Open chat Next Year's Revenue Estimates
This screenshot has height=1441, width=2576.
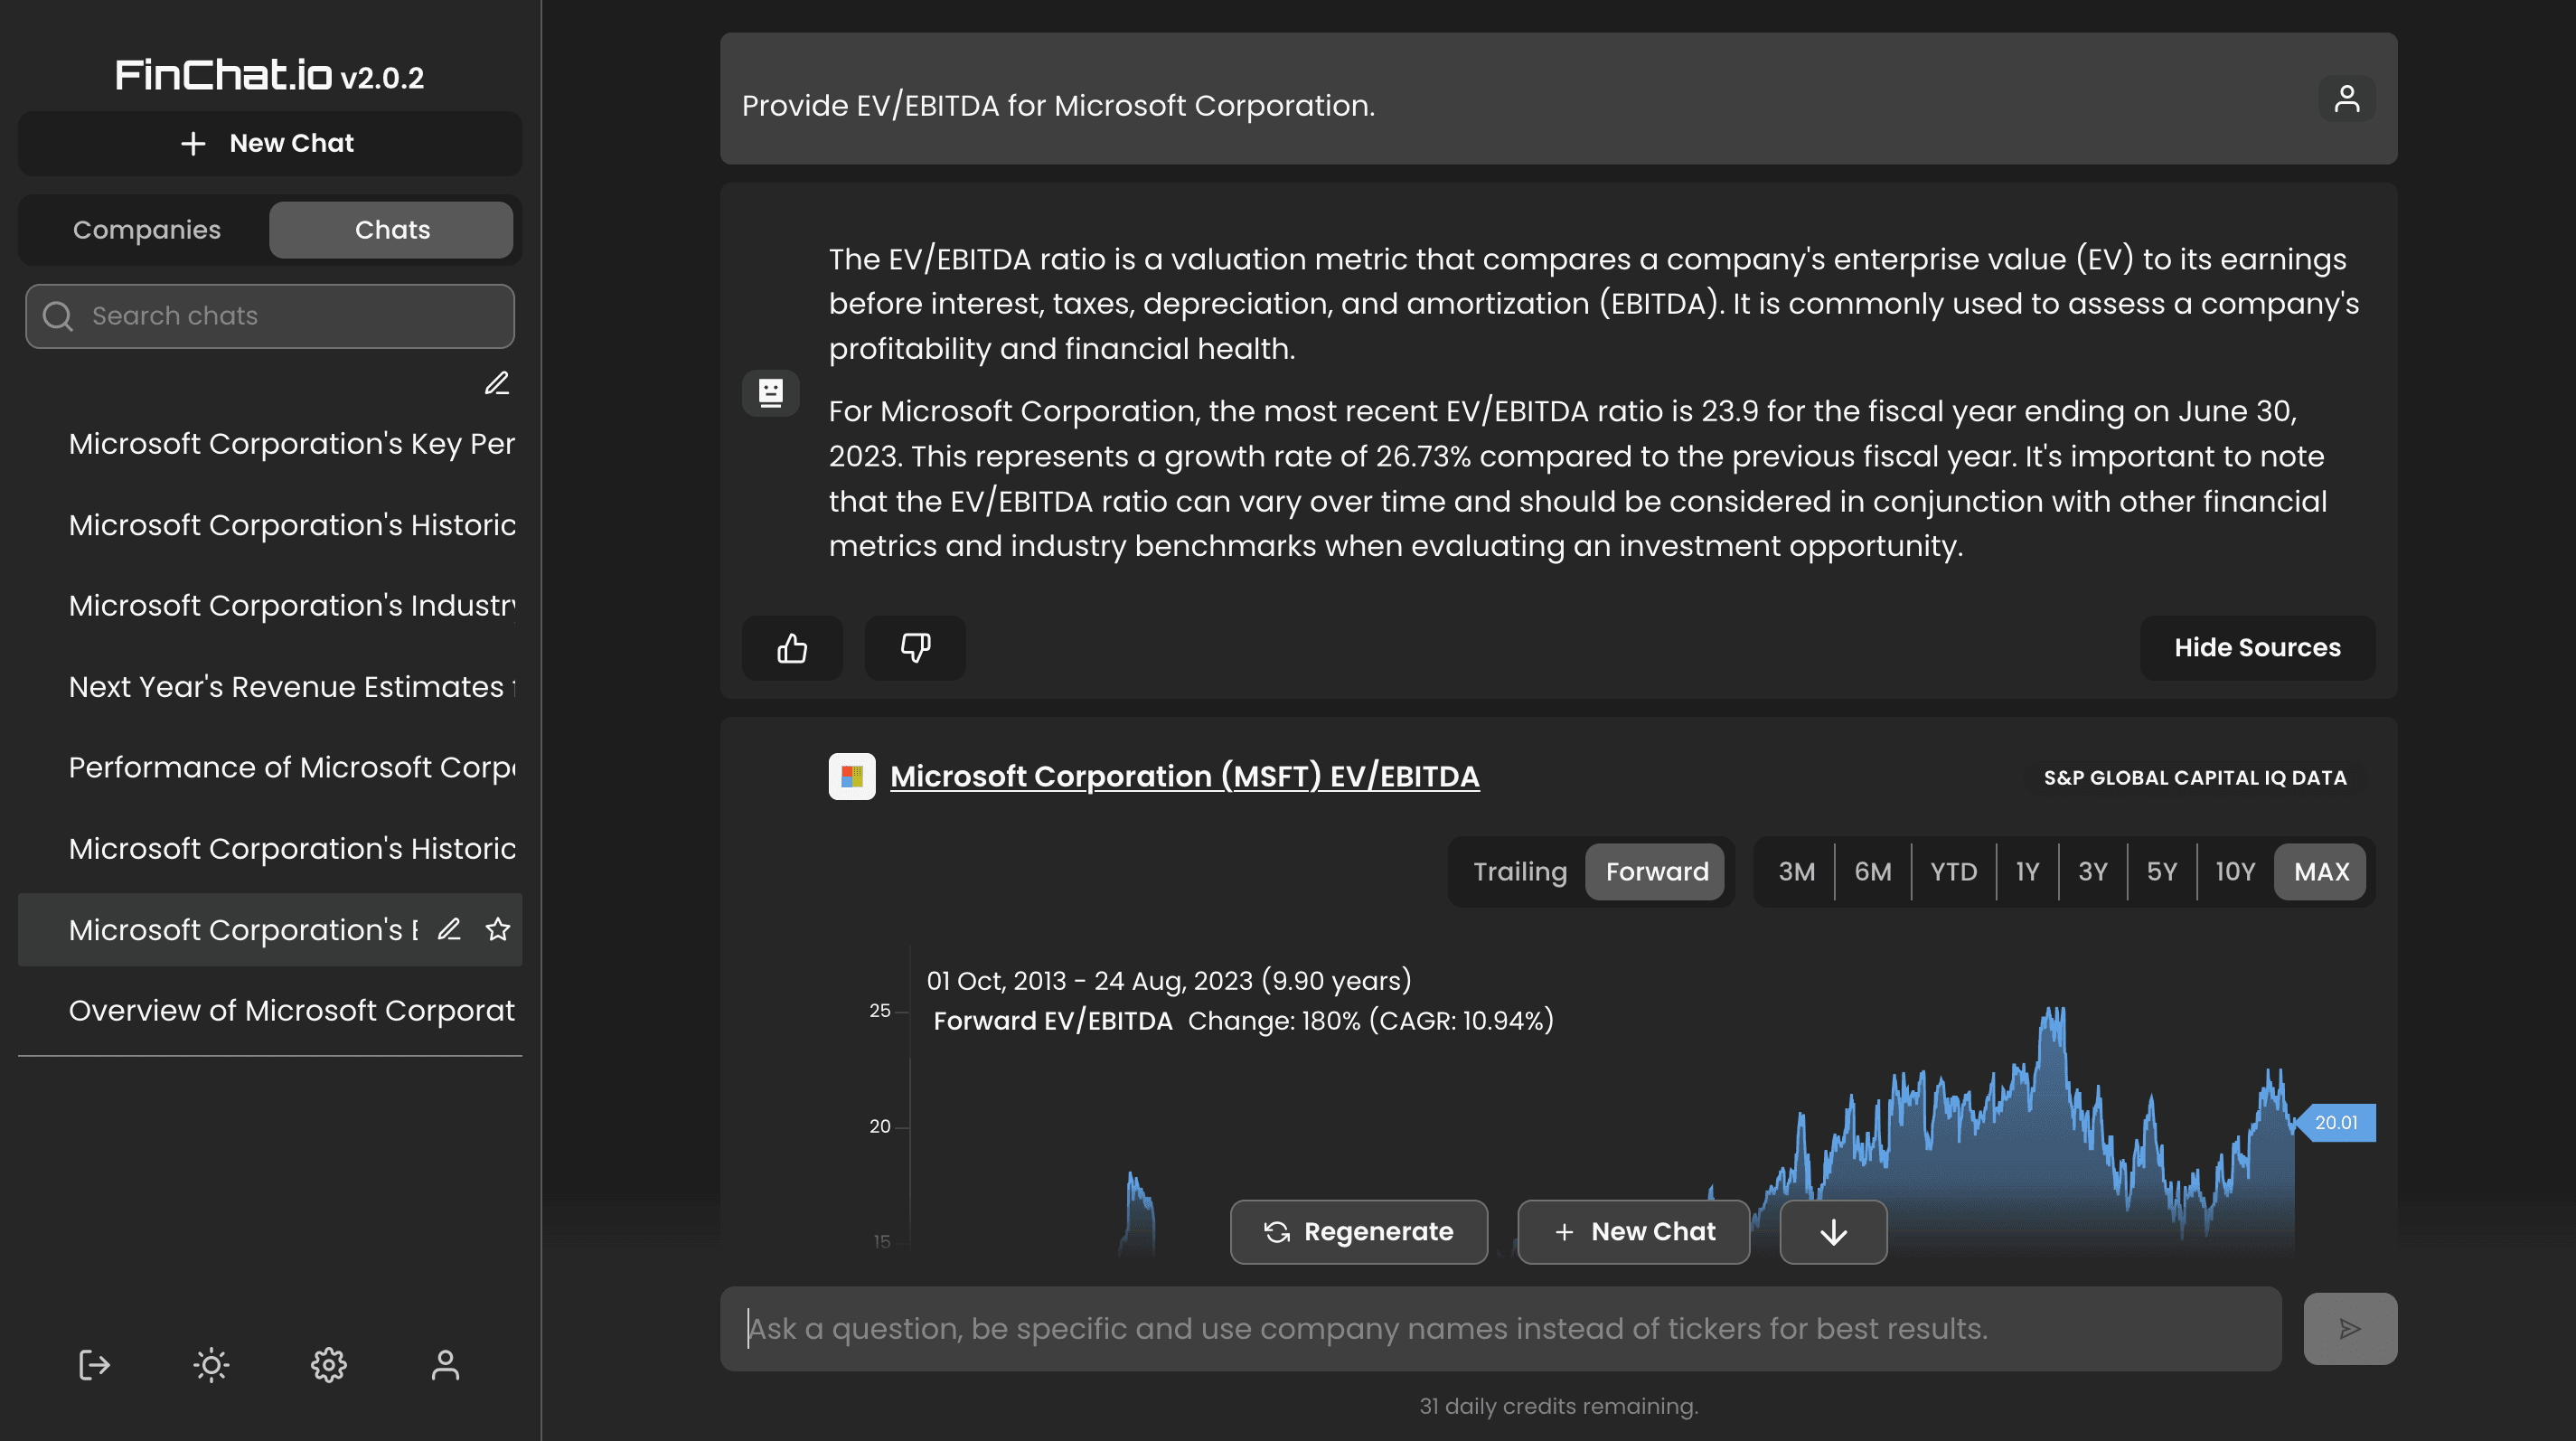click(x=270, y=687)
